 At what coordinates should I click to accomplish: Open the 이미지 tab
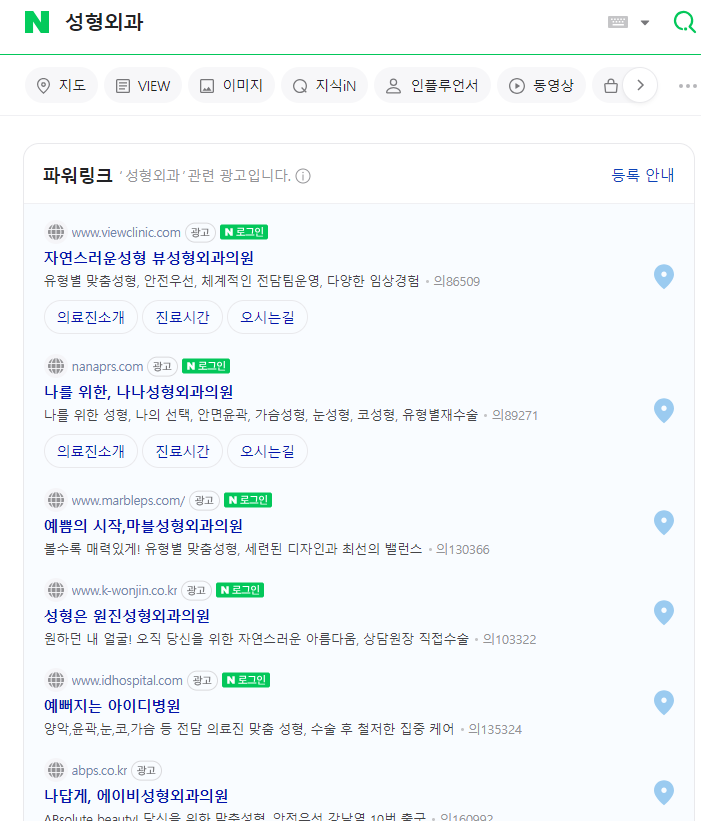point(231,85)
